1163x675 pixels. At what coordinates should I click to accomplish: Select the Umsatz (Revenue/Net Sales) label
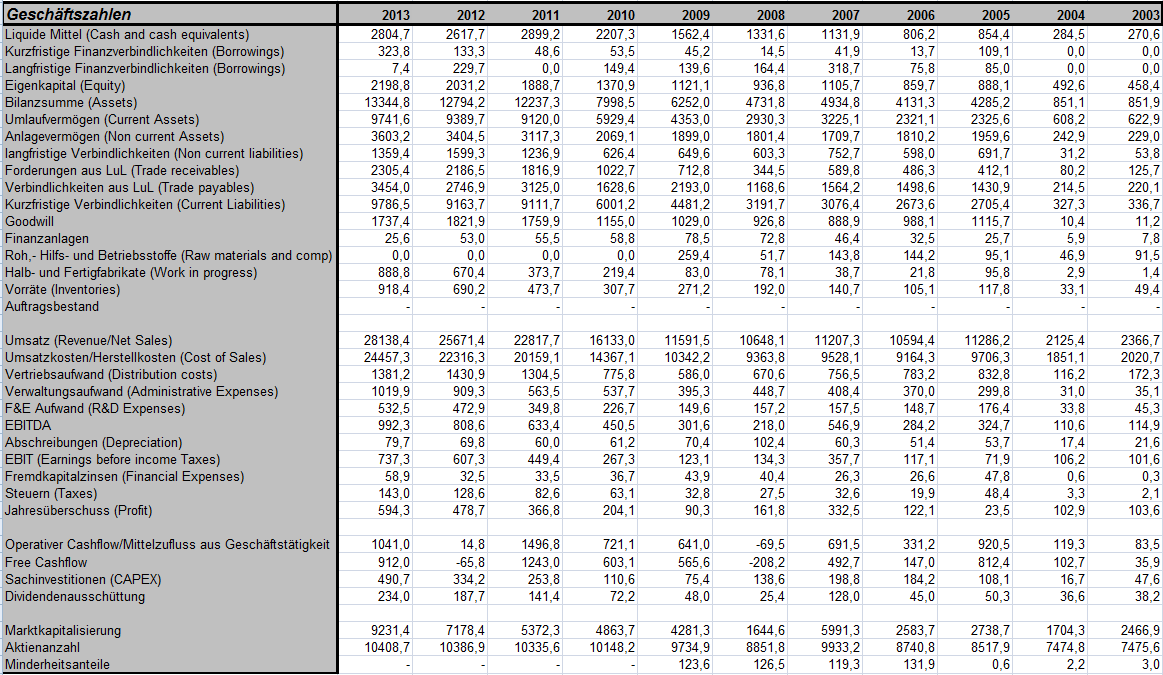pyautogui.click(x=88, y=341)
